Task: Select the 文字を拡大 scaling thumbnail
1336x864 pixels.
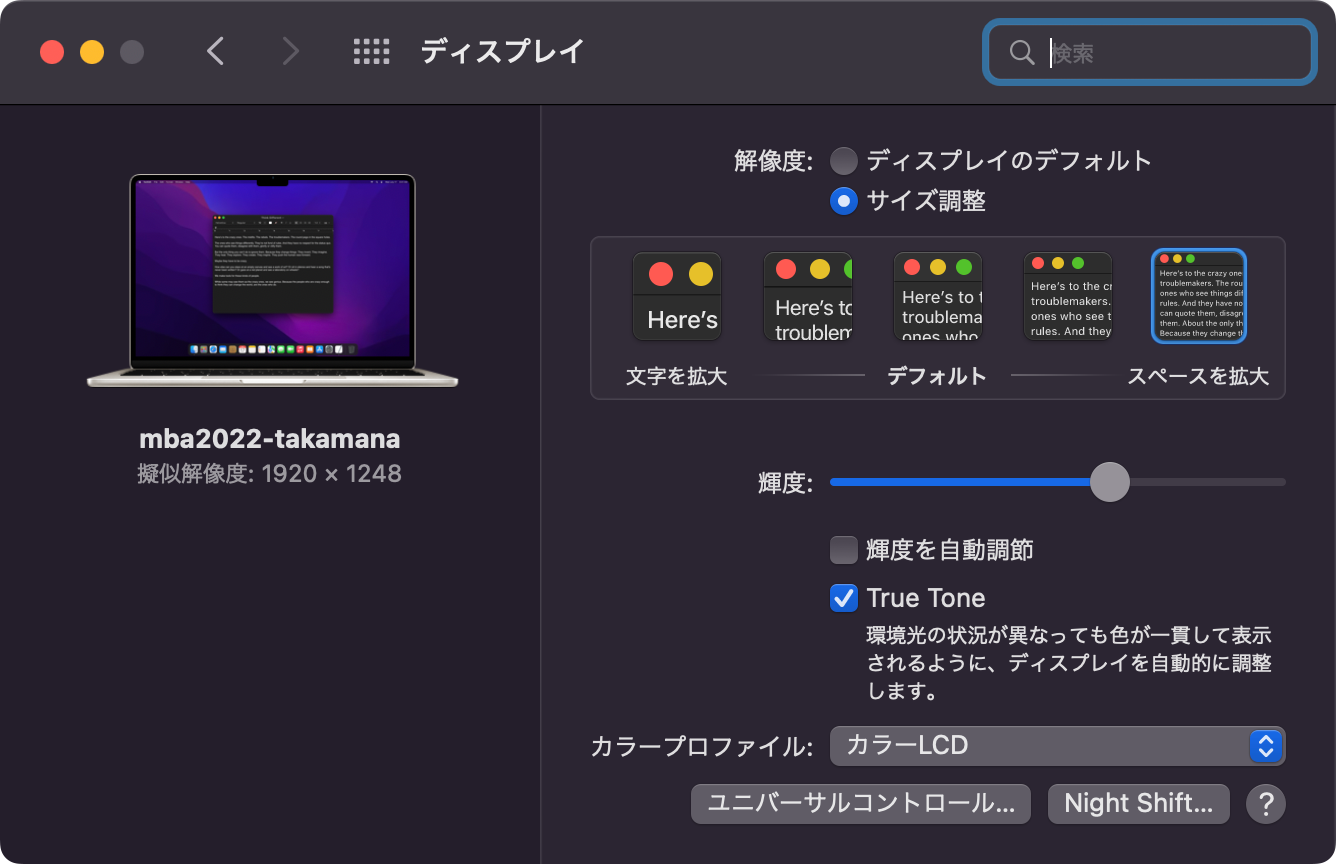Action: [677, 295]
